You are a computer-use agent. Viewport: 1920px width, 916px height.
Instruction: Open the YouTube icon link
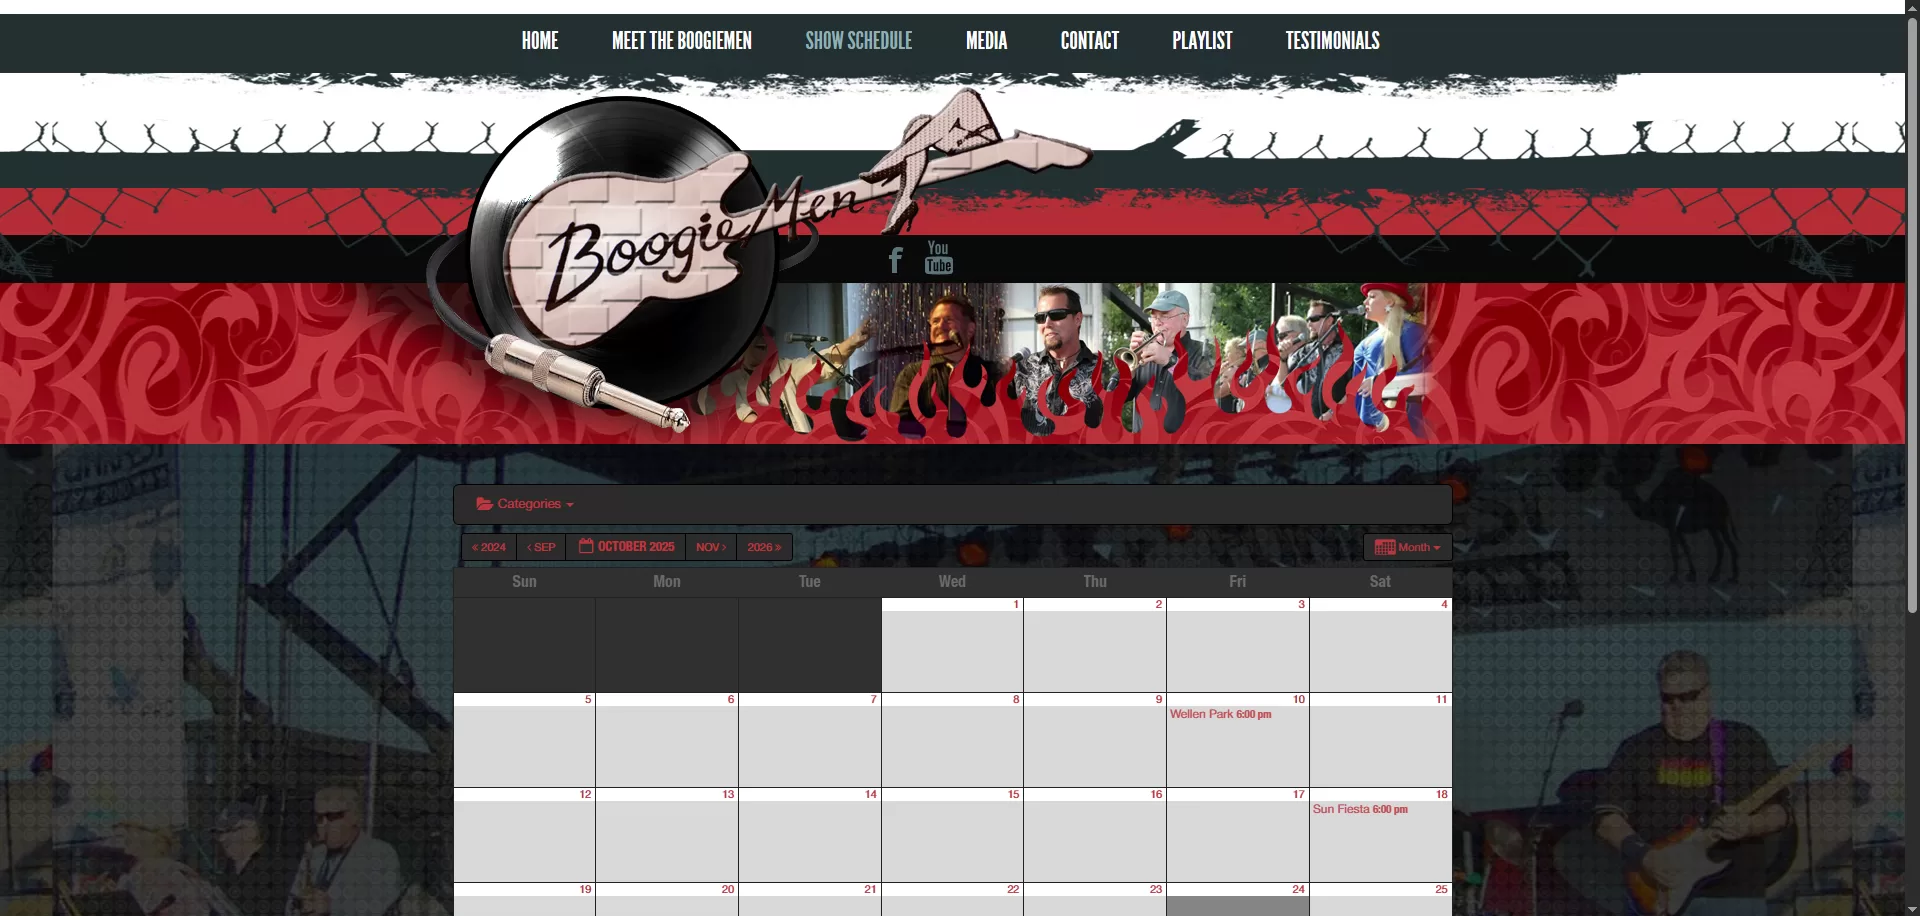(x=938, y=257)
